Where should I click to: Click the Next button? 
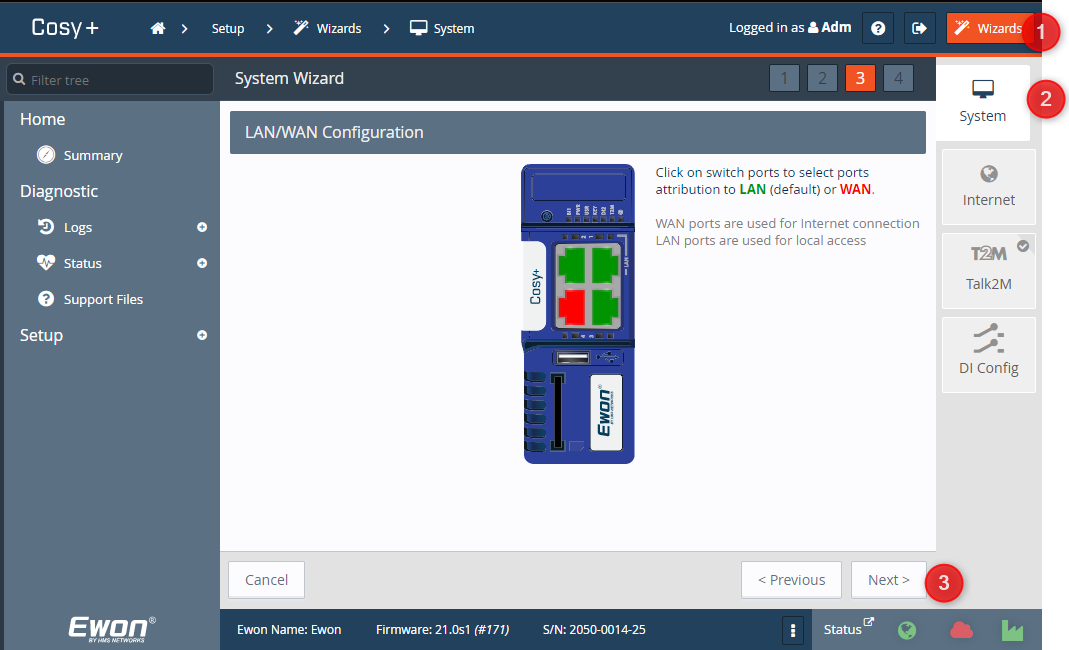888,580
